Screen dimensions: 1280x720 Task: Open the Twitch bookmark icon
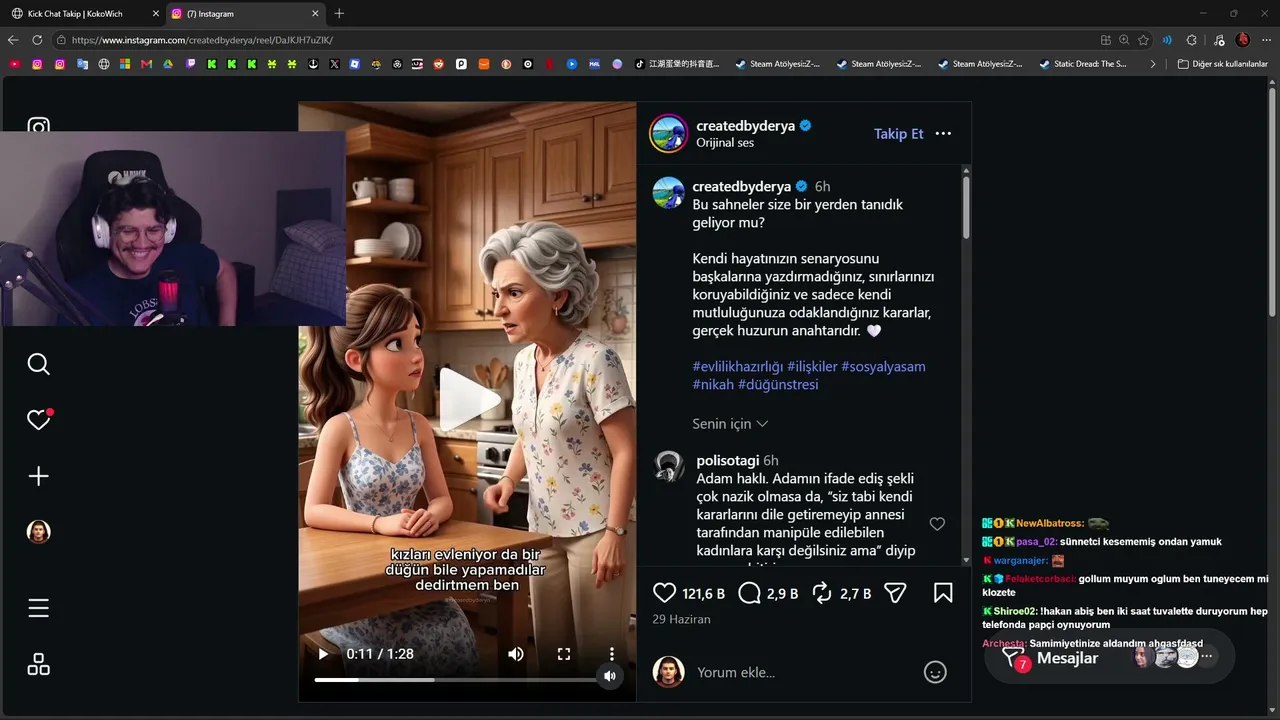point(190,64)
